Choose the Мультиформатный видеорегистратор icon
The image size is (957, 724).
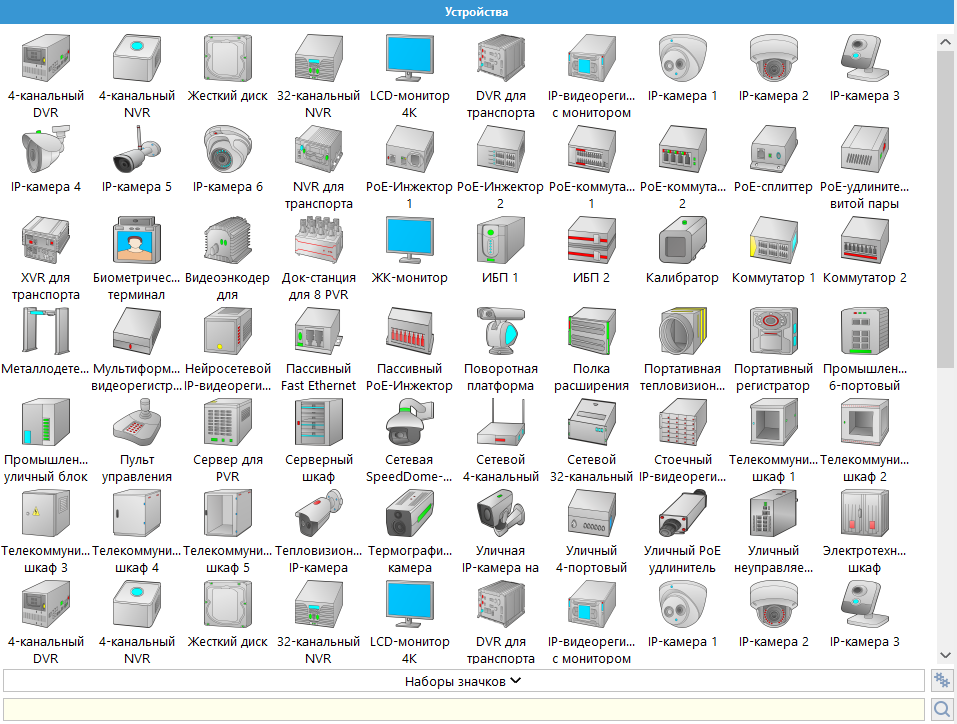click(137, 331)
